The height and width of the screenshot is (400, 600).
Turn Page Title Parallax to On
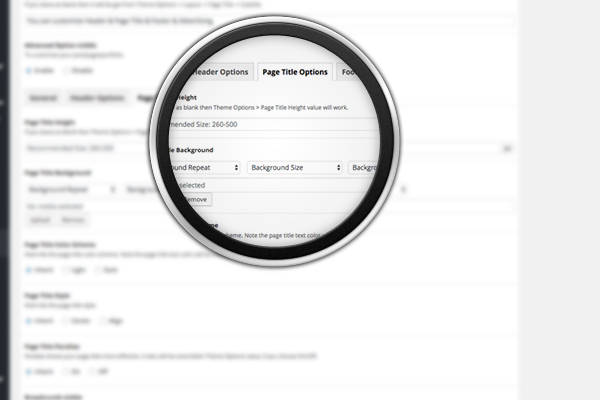(x=68, y=370)
